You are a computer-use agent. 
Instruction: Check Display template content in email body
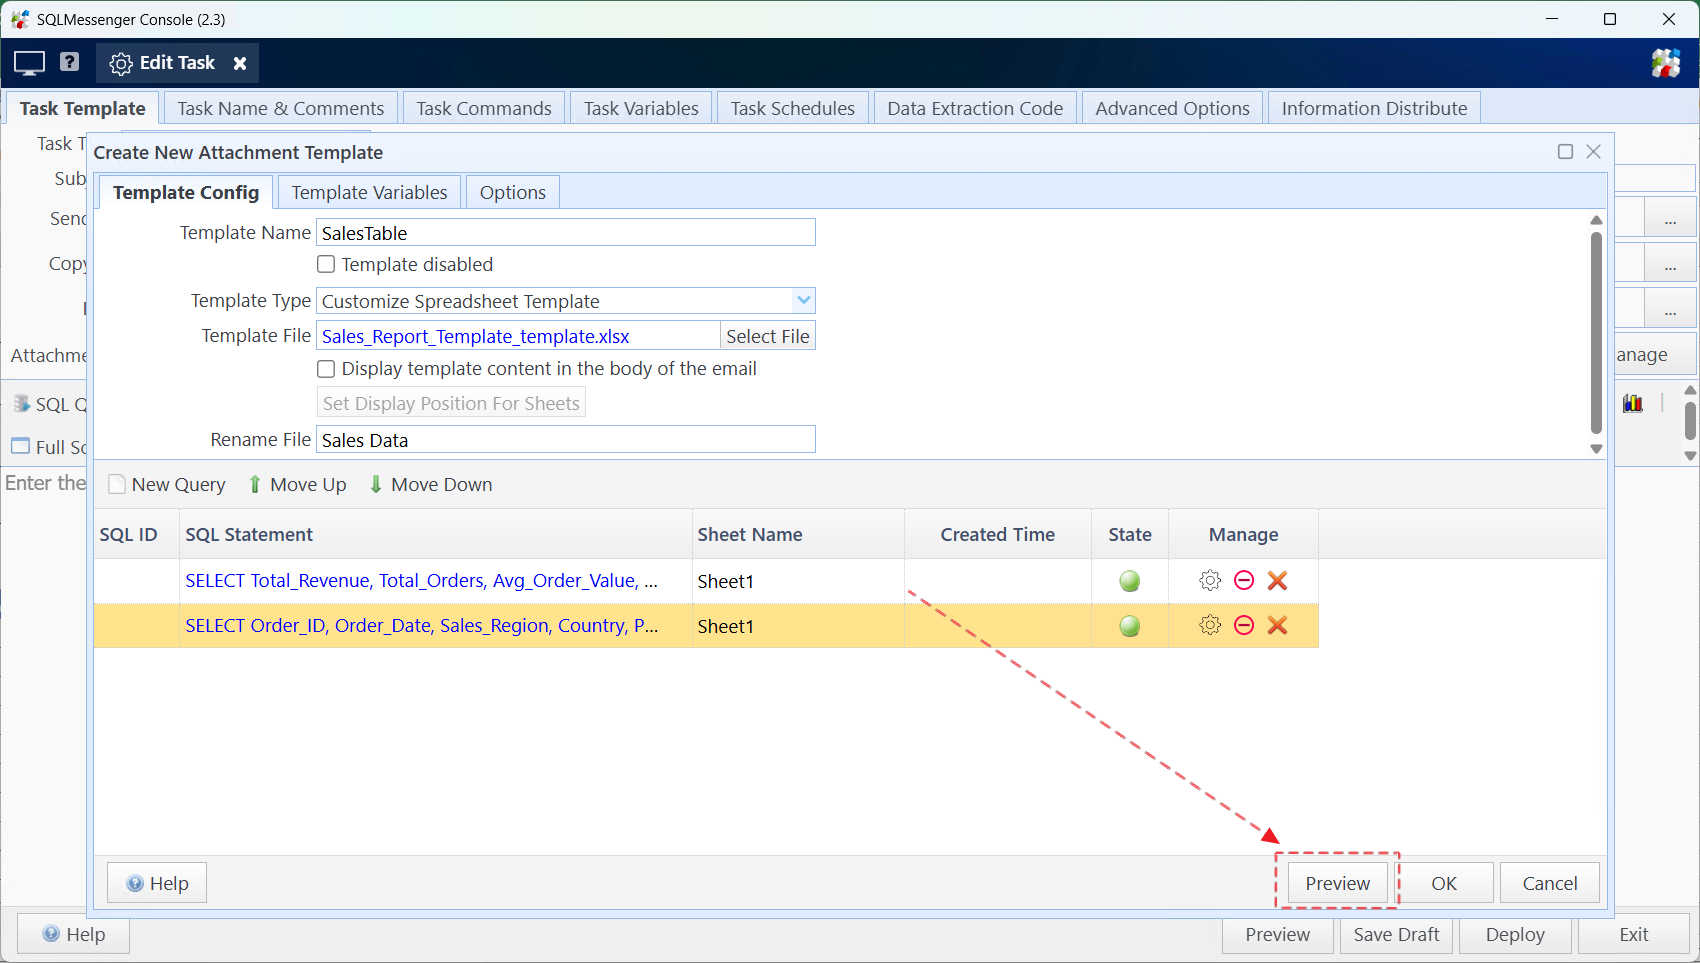326,369
